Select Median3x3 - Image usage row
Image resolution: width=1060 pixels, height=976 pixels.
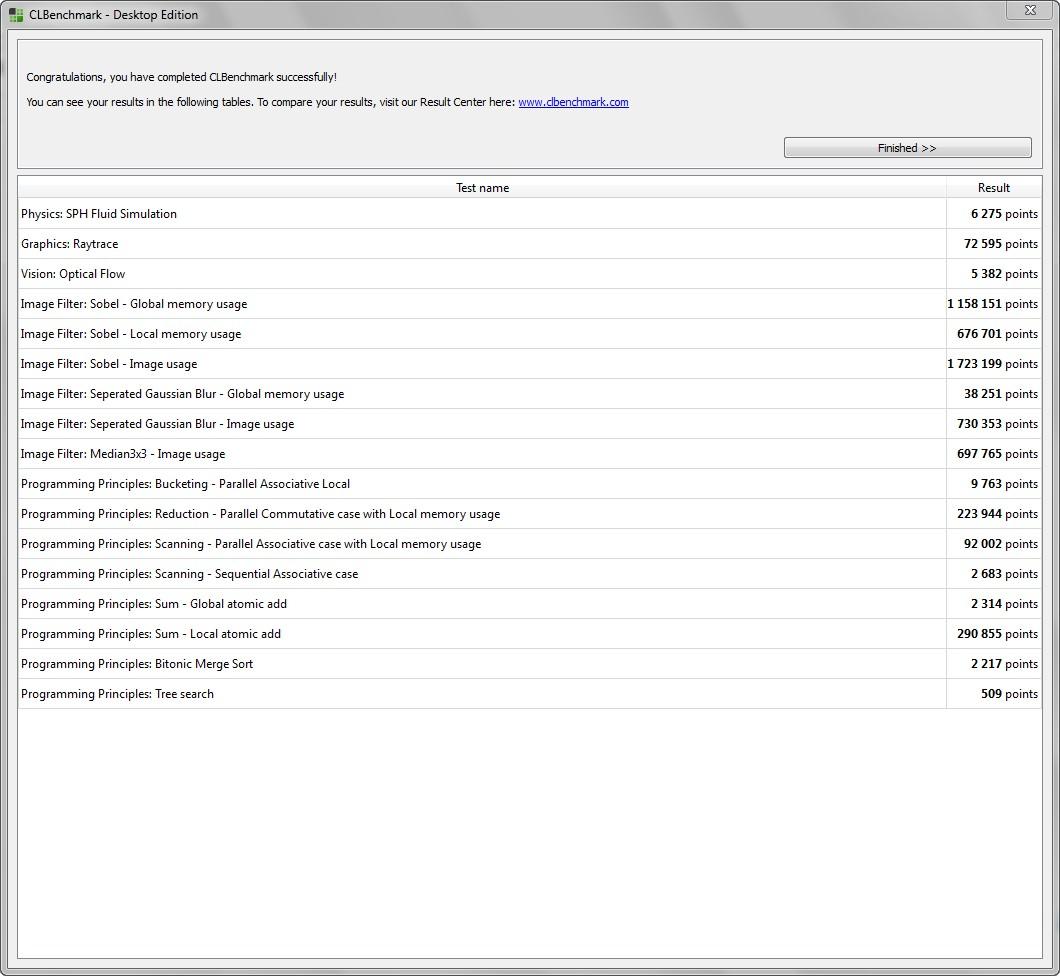tap(123, 454)
